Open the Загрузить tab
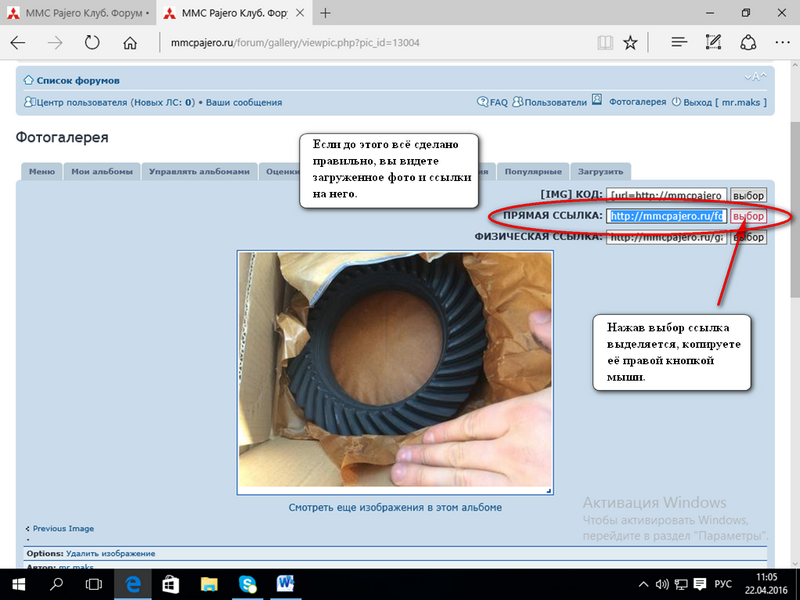The image size is (800, 600). click(600, 172)
